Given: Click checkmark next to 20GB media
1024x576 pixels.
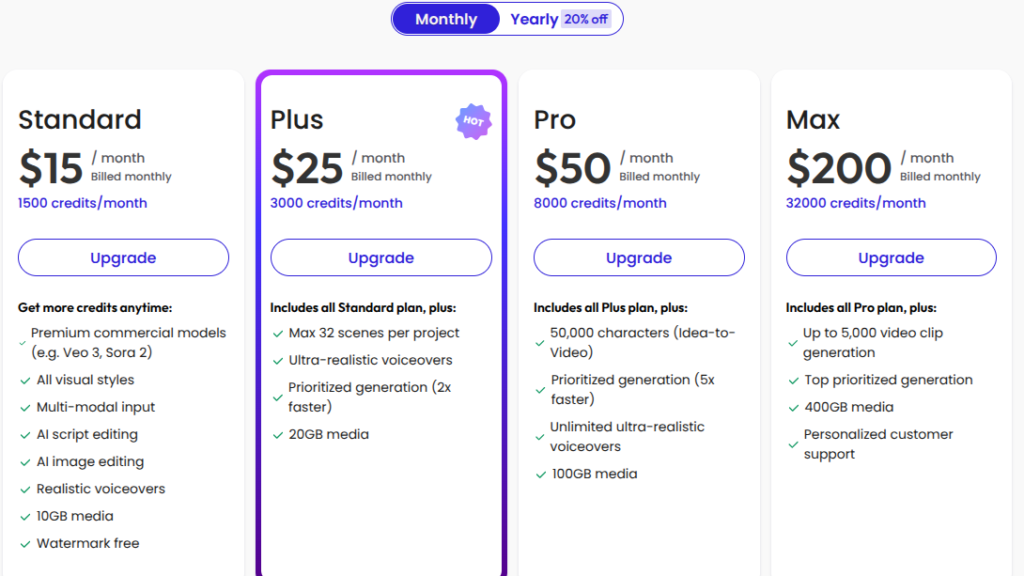Looking at the screenshot, I should 278,435.
